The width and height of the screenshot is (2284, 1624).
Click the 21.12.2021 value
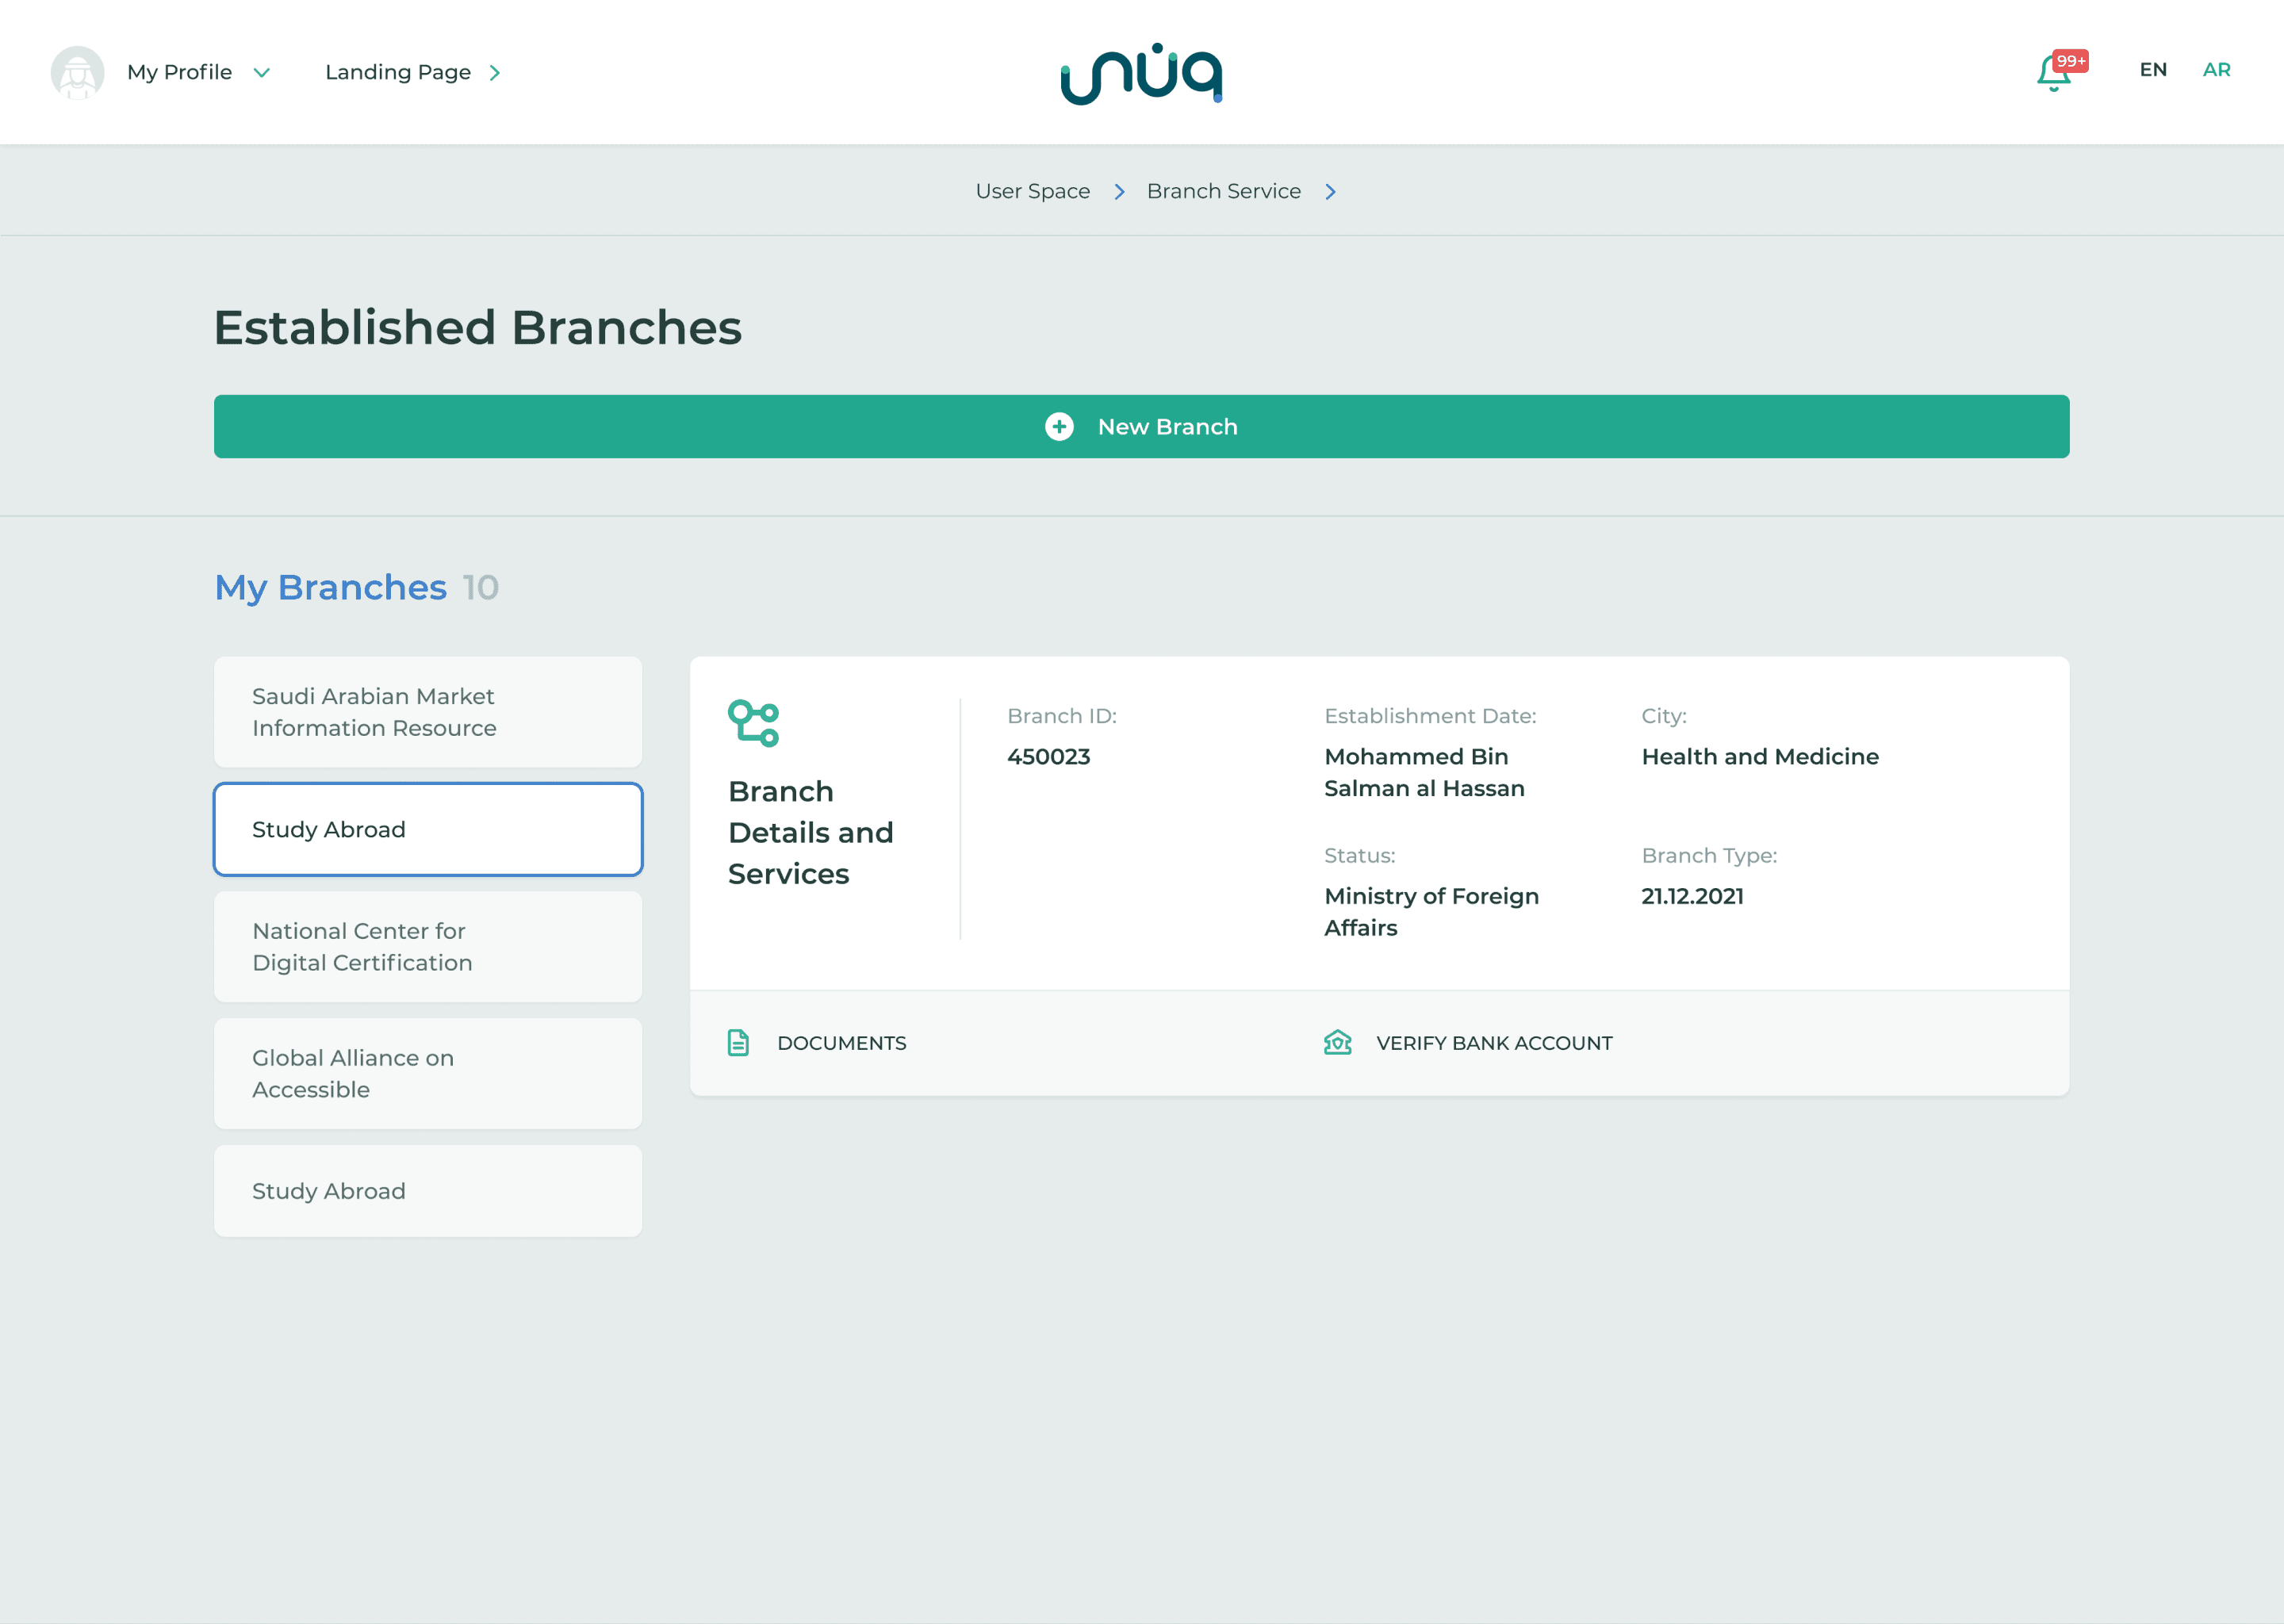(x=1692, y=896)
